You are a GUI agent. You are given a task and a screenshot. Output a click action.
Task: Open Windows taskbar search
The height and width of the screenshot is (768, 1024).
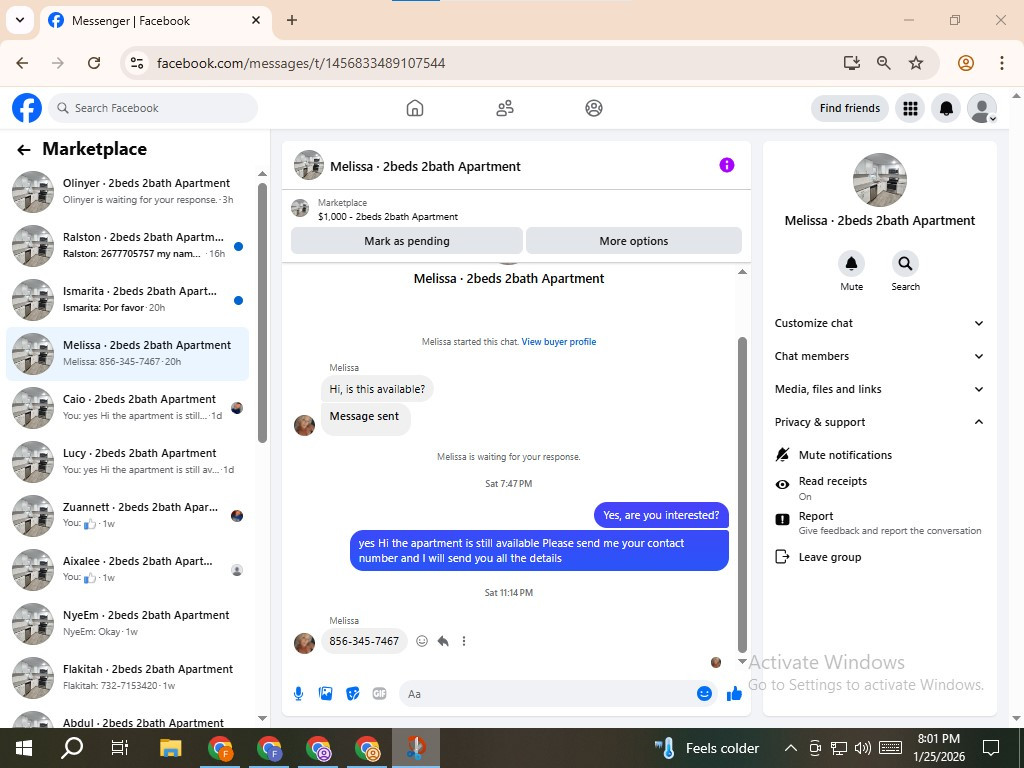[72, 748]
